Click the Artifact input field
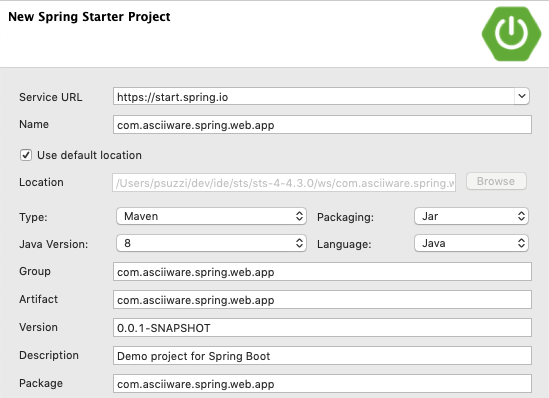 coord(322,300)
